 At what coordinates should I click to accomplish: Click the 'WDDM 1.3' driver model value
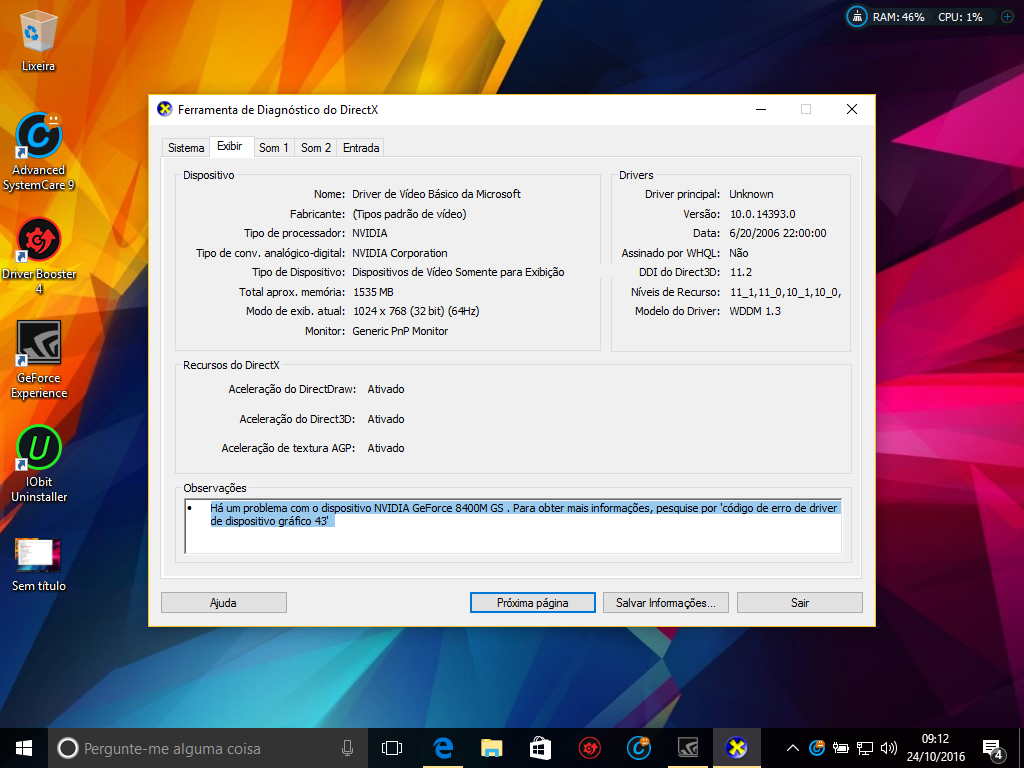click(x=755, y=312)
